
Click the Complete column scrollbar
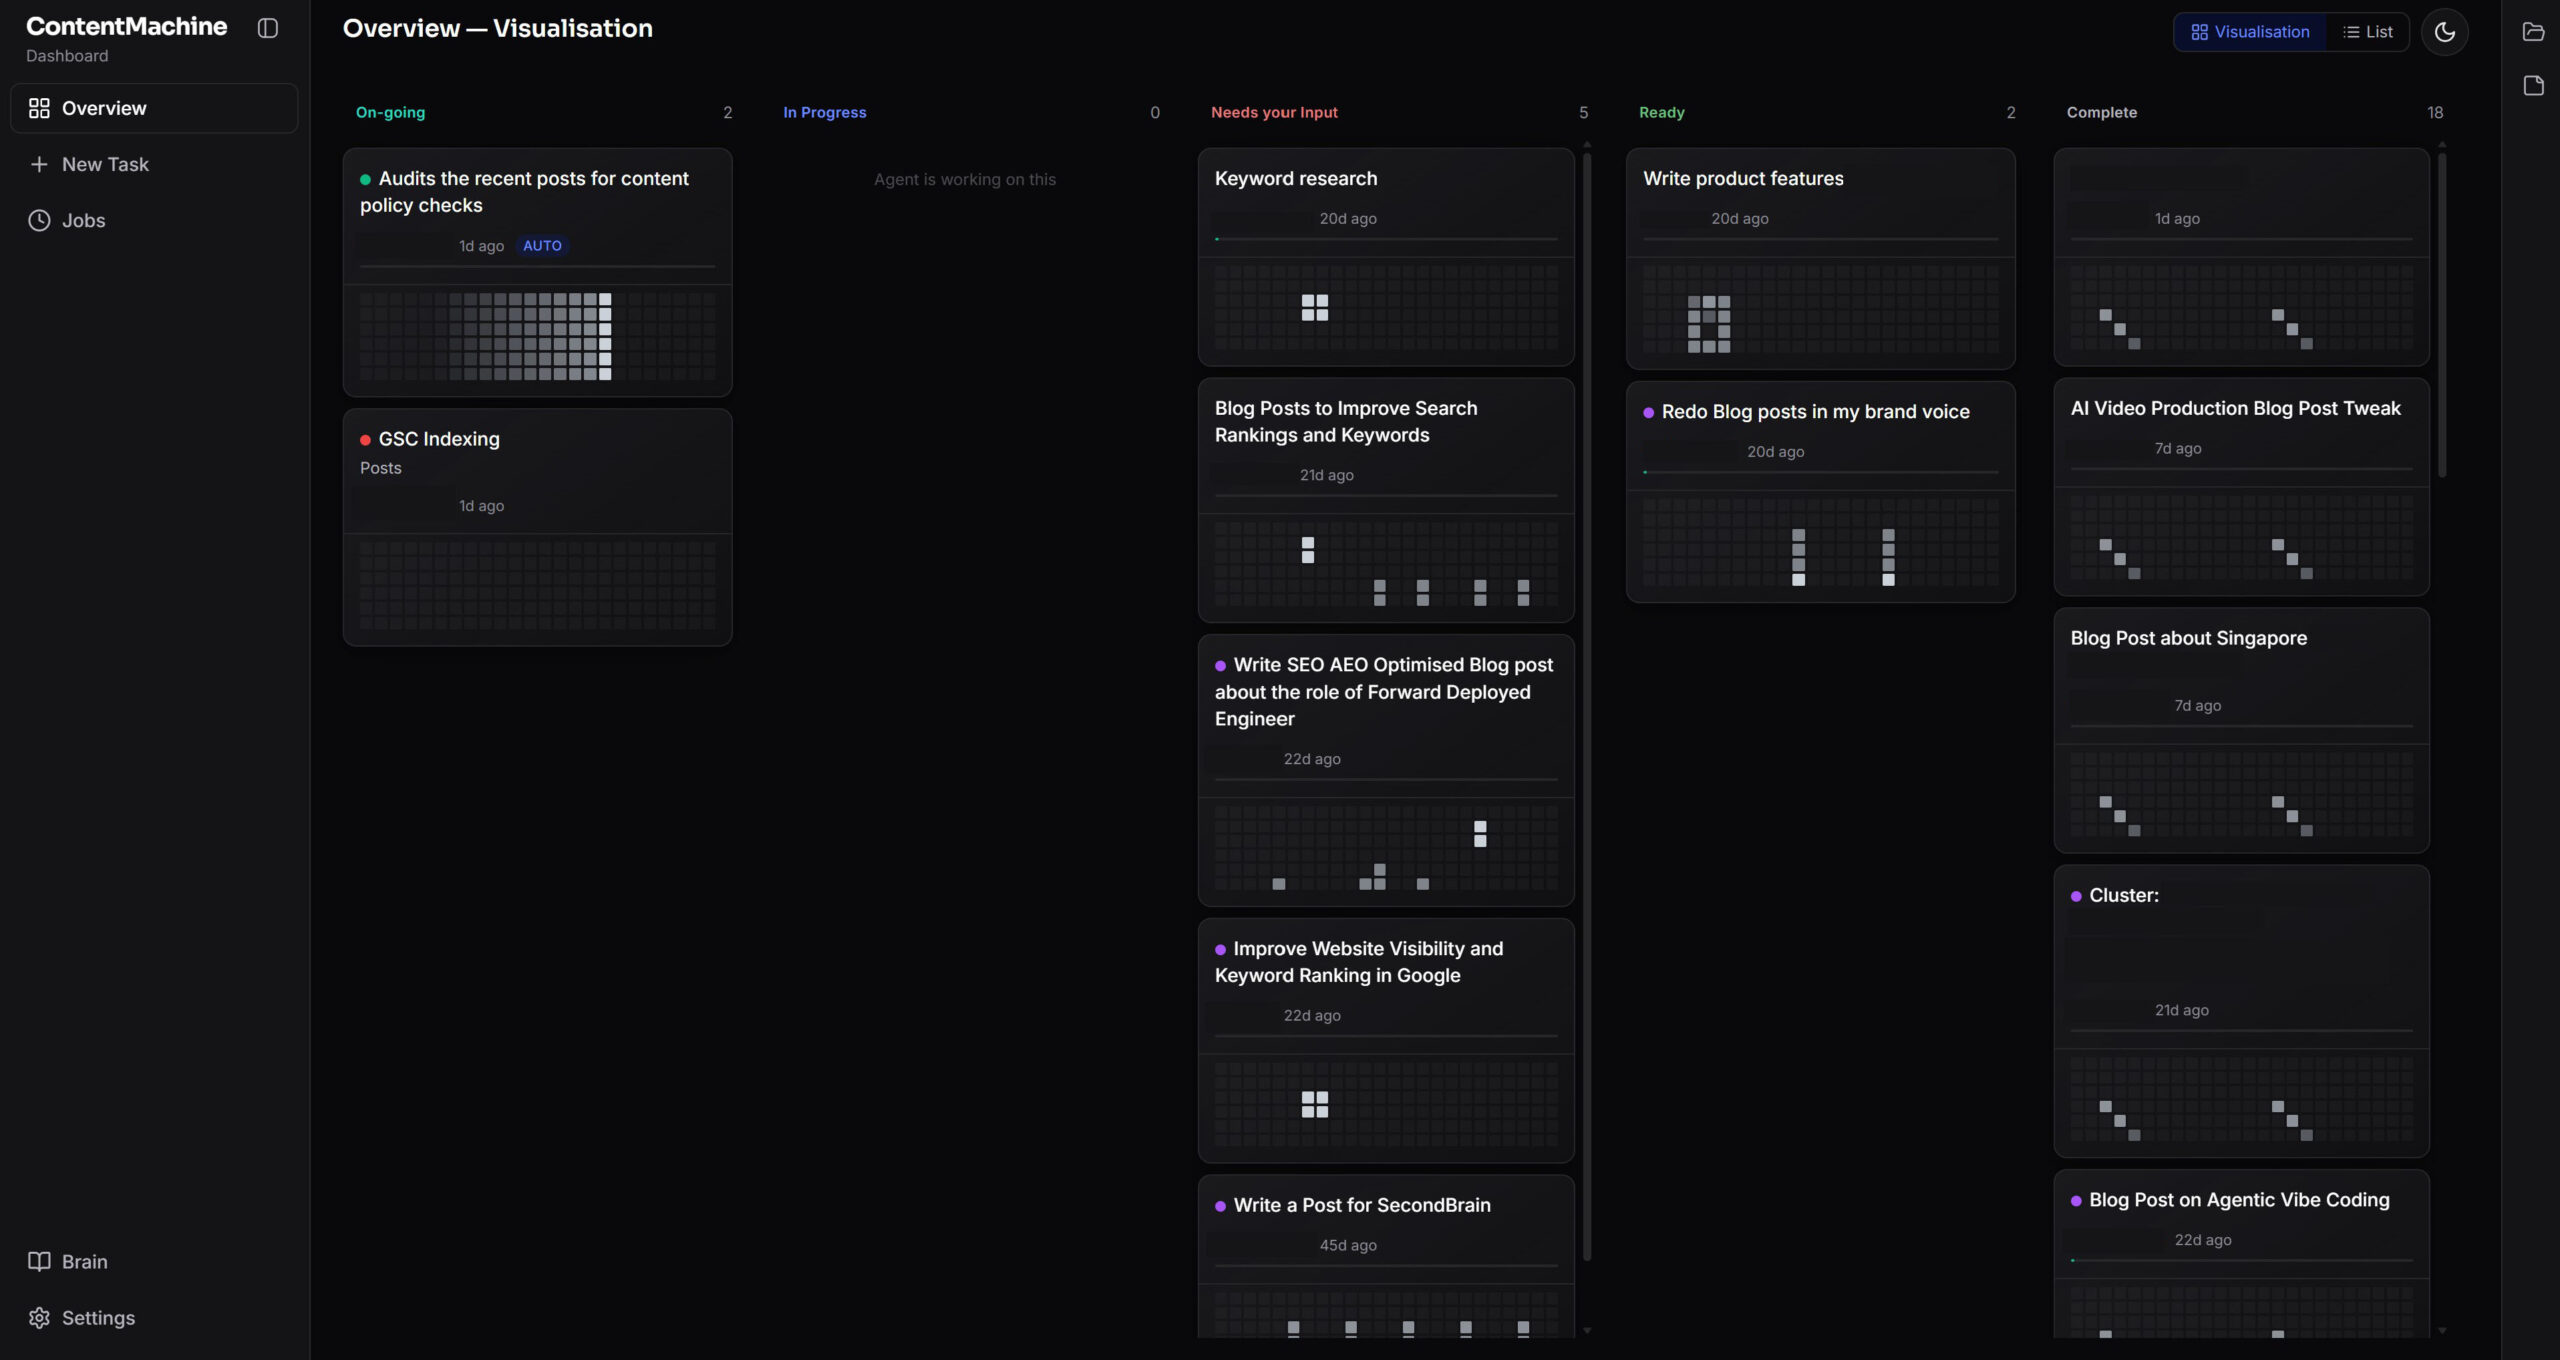(x=2442, y=314)
